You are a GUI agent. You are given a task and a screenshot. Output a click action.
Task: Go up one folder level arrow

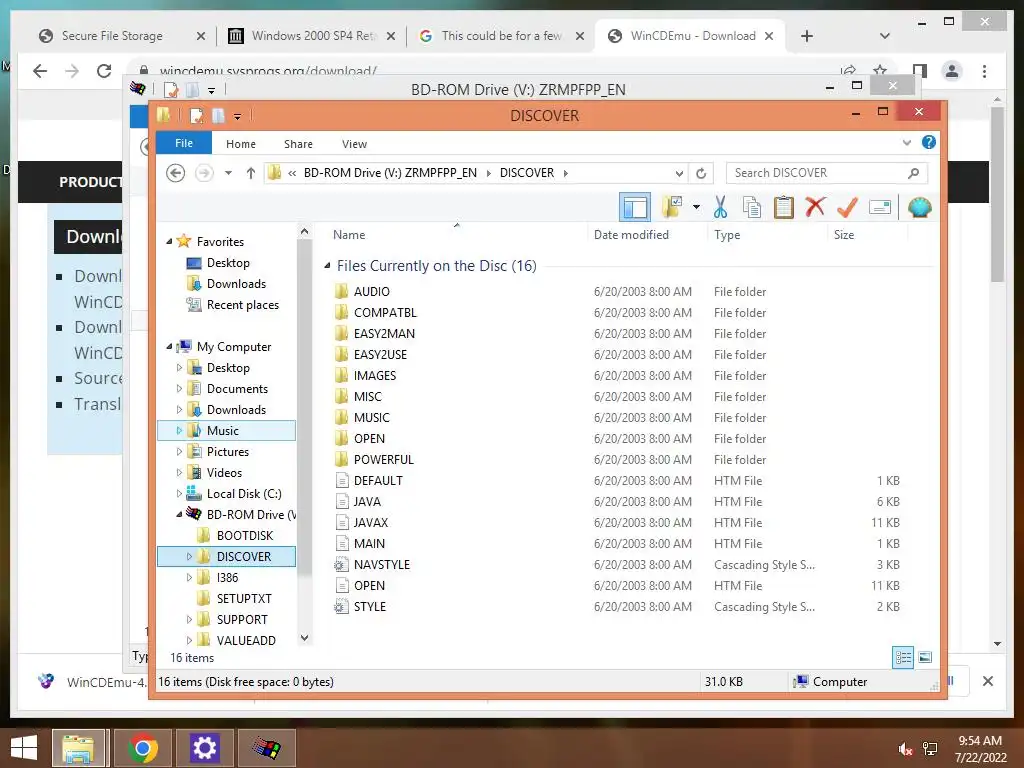pyautogui.click(x=251, y=173)
